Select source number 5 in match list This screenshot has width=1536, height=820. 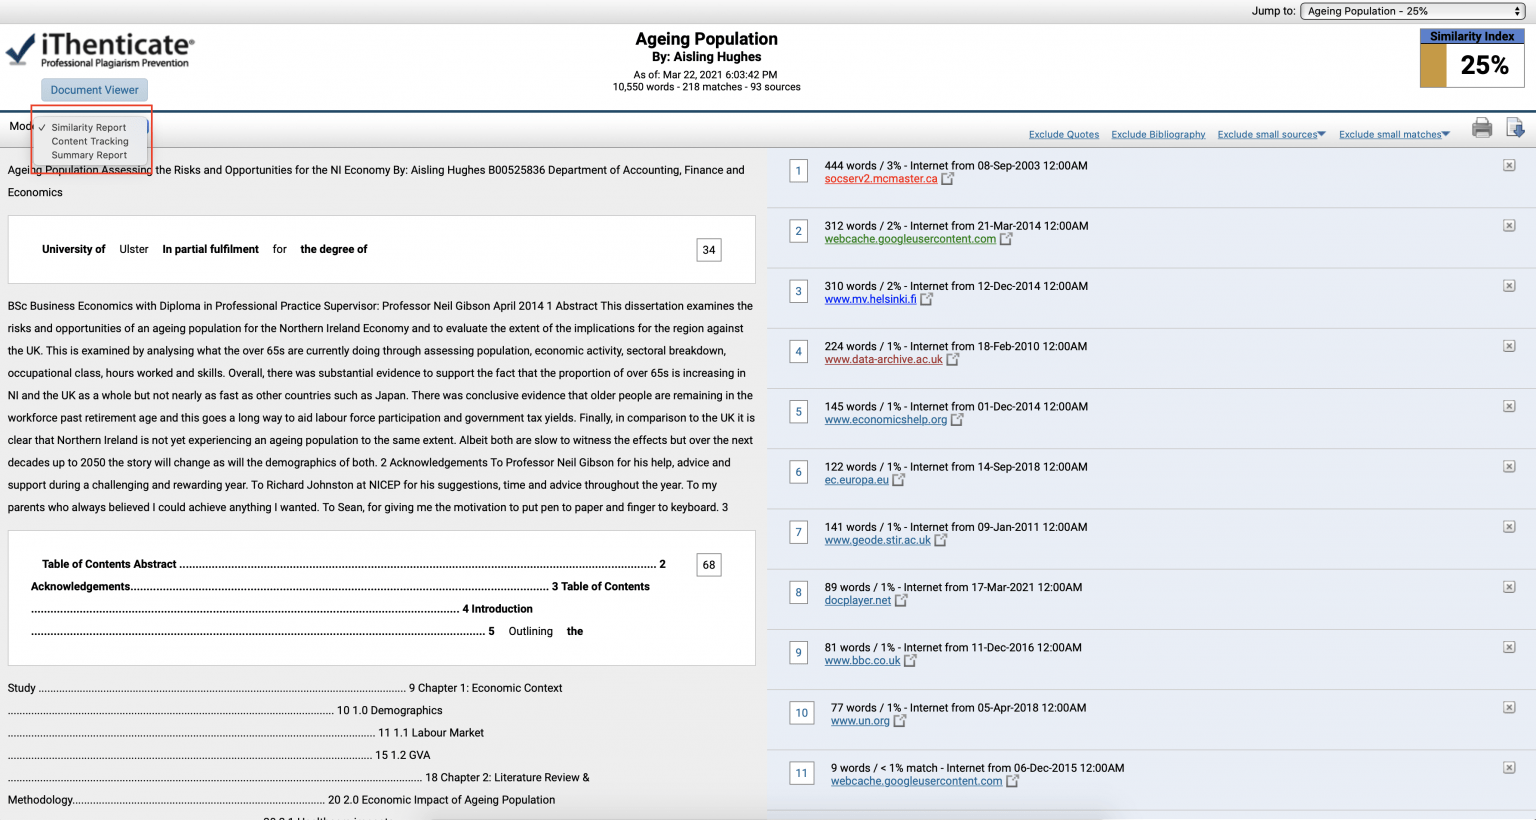pyautogui.click(x=798, y=412)
